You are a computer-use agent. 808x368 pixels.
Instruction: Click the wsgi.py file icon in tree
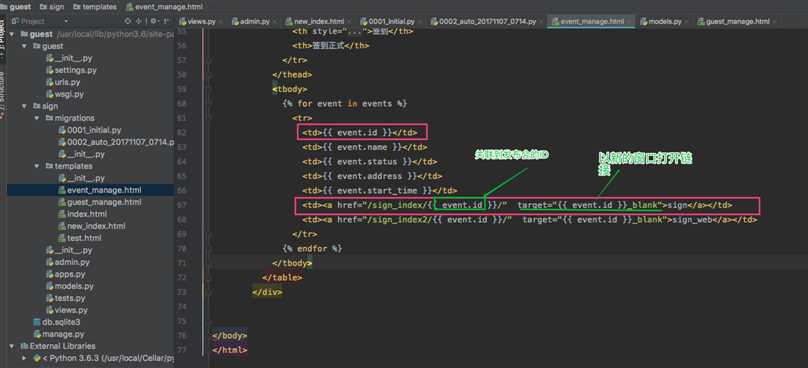click(49, 94)
